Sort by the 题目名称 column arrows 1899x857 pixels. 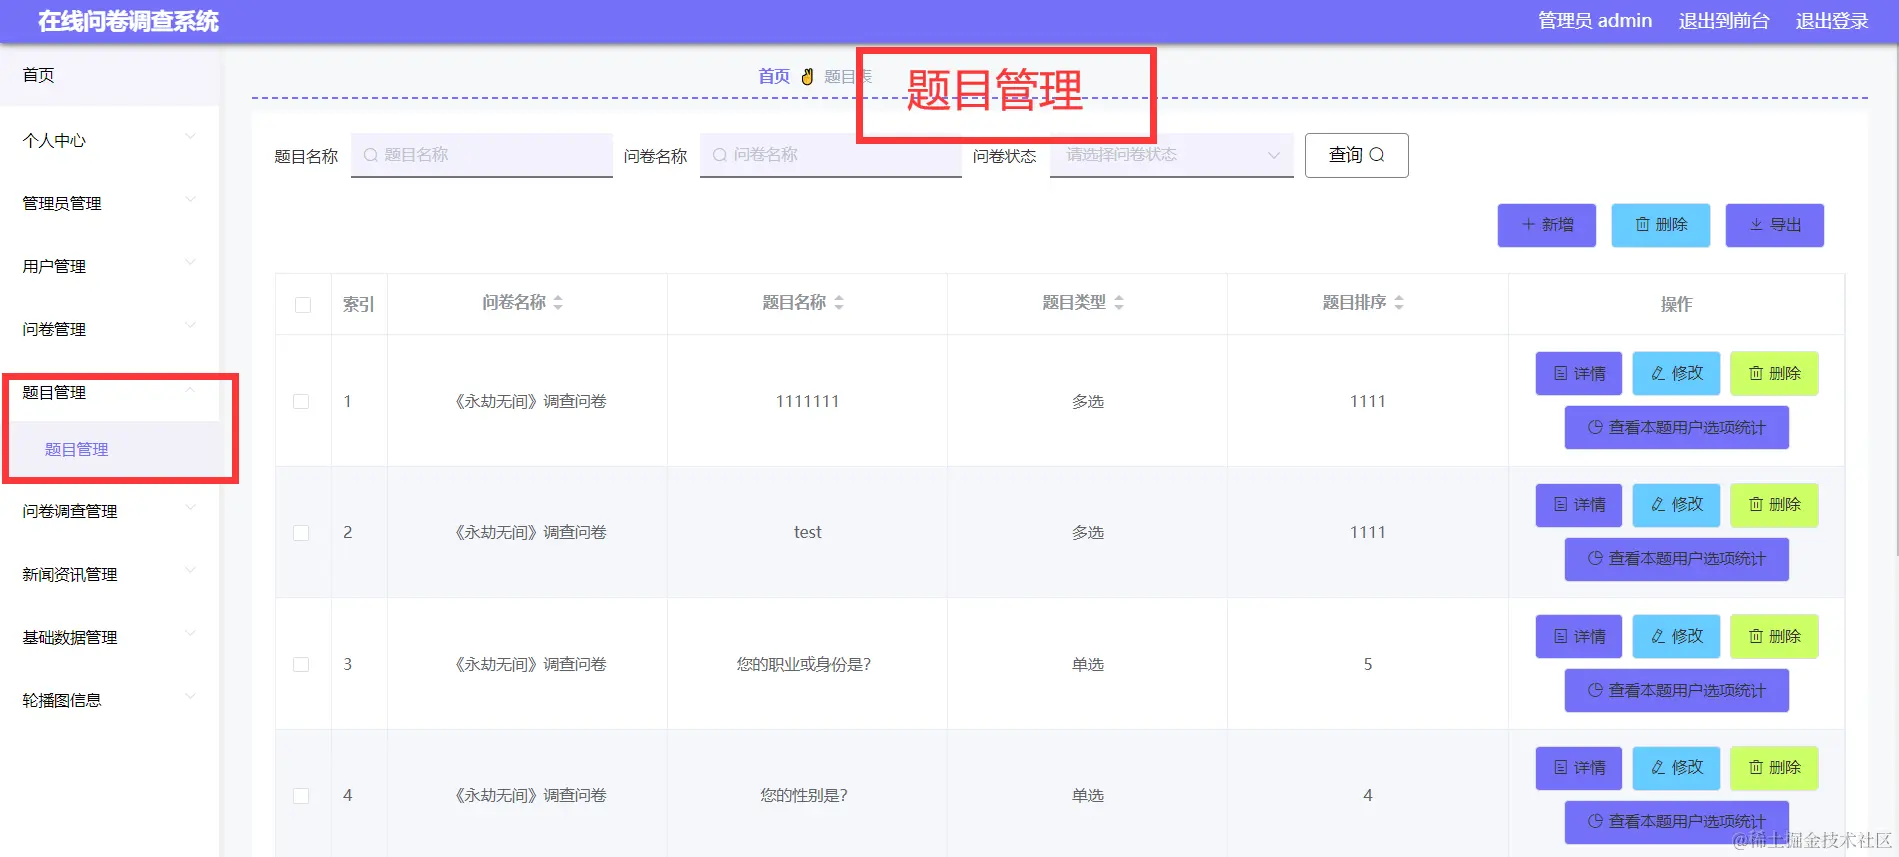pos(839,303)
